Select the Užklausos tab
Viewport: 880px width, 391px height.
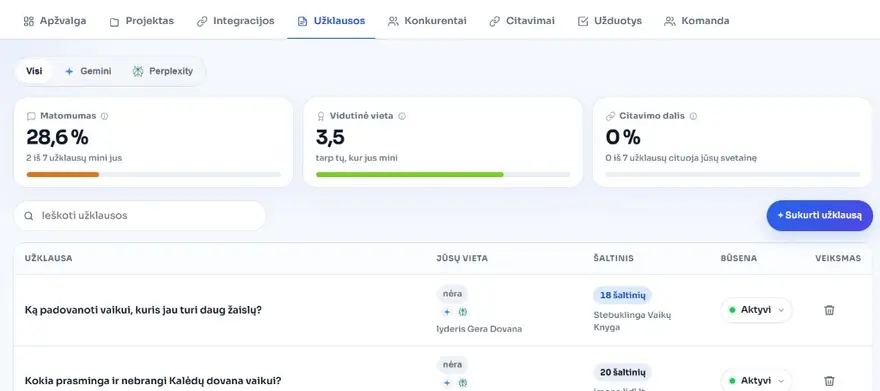click(x=331, y=21)
